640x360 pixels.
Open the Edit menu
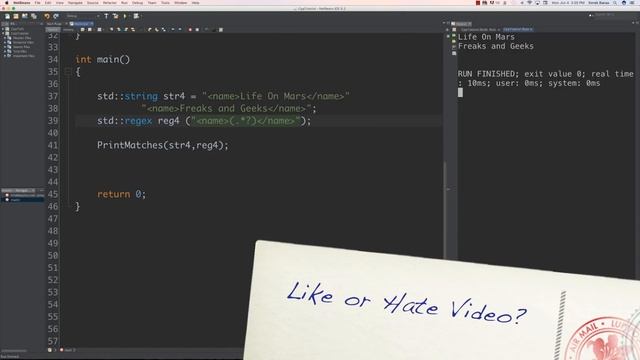click(x=48, y=3)
